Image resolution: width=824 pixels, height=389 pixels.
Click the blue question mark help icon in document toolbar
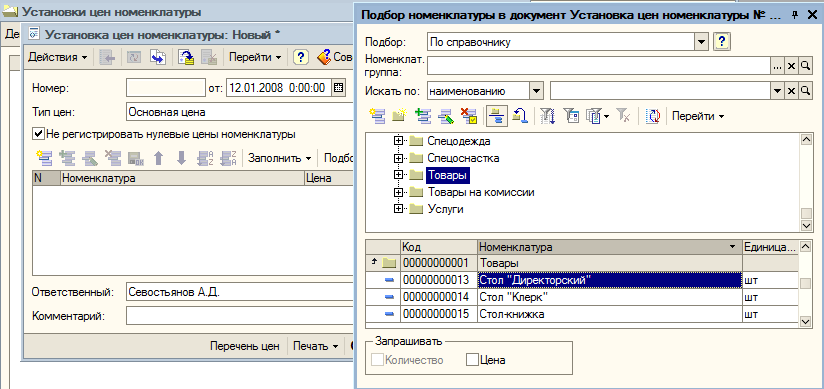click(x=300, y=57)
